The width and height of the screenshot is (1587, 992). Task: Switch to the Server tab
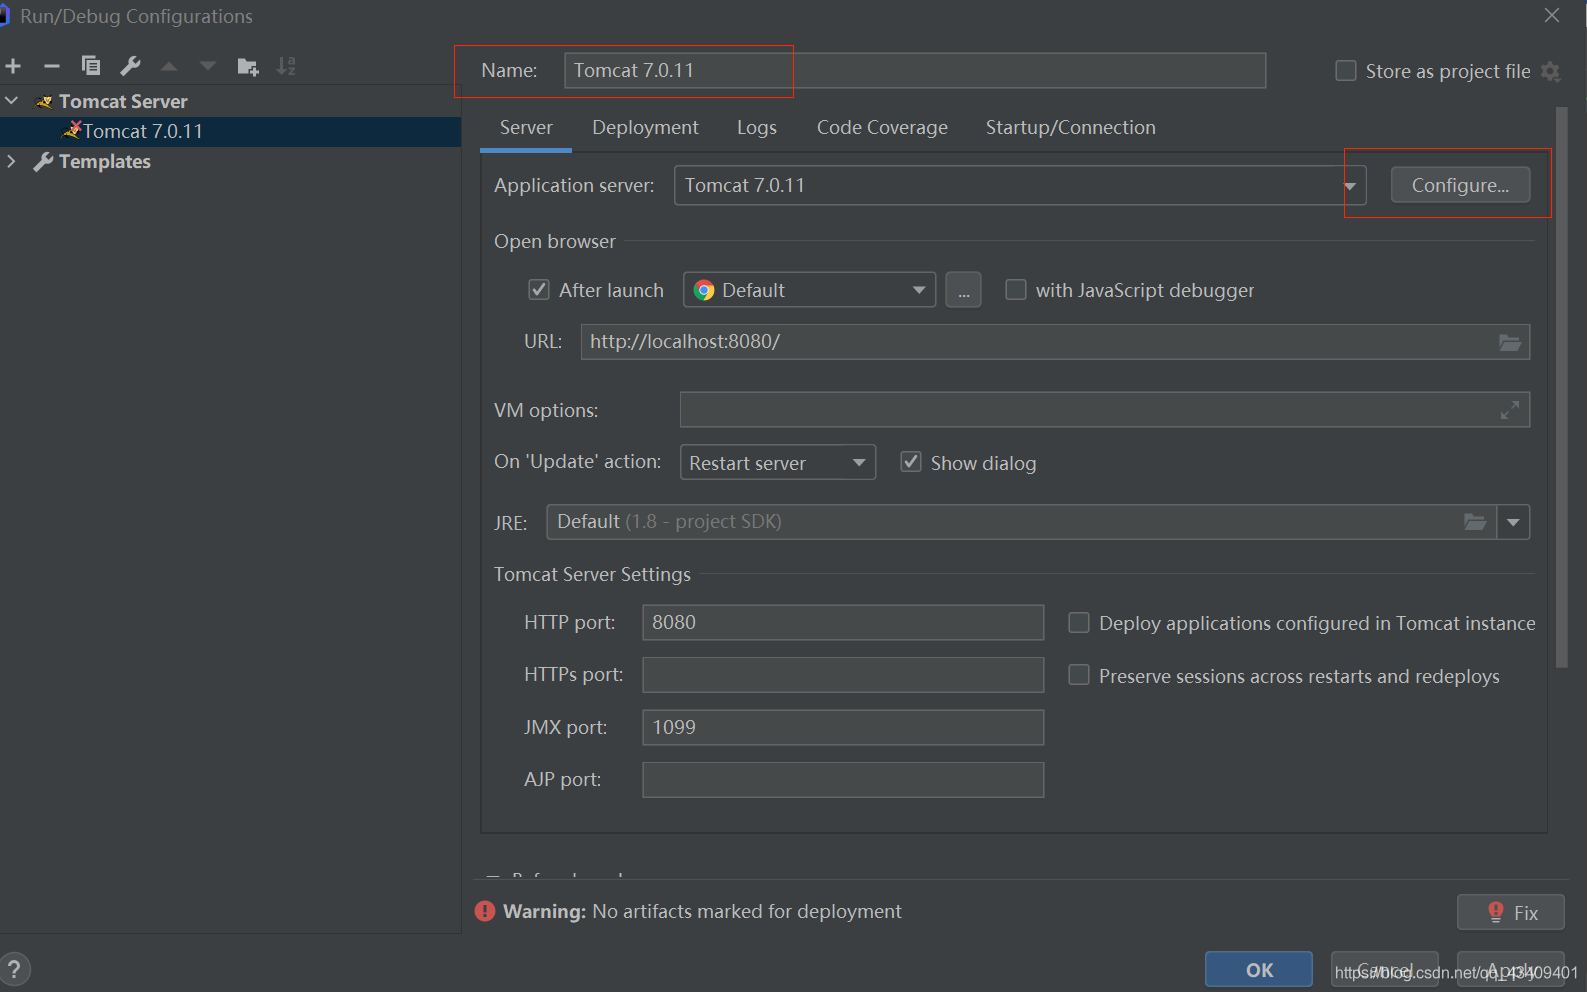pos(526,128)
